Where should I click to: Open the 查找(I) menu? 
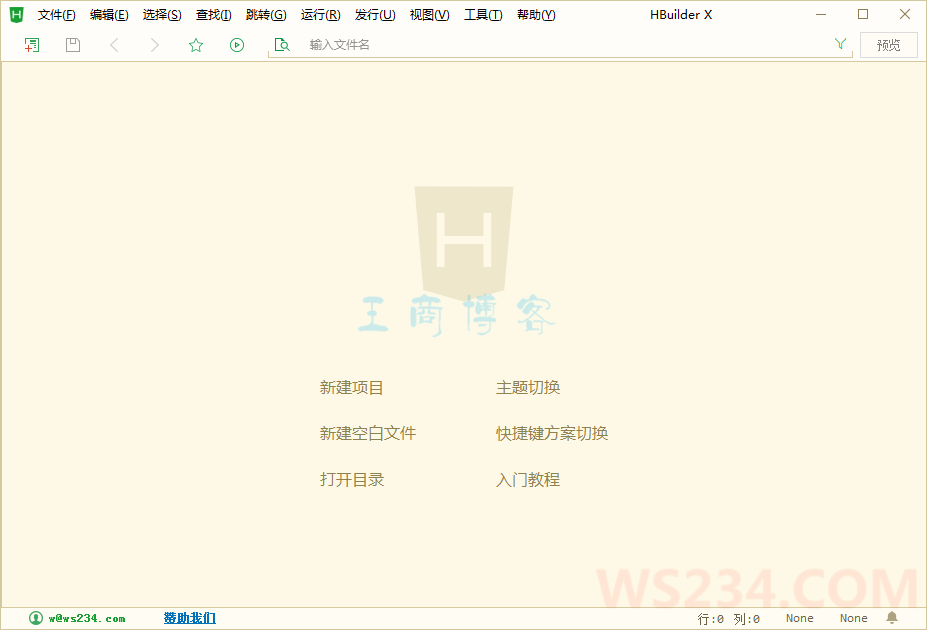pos(213,15)
